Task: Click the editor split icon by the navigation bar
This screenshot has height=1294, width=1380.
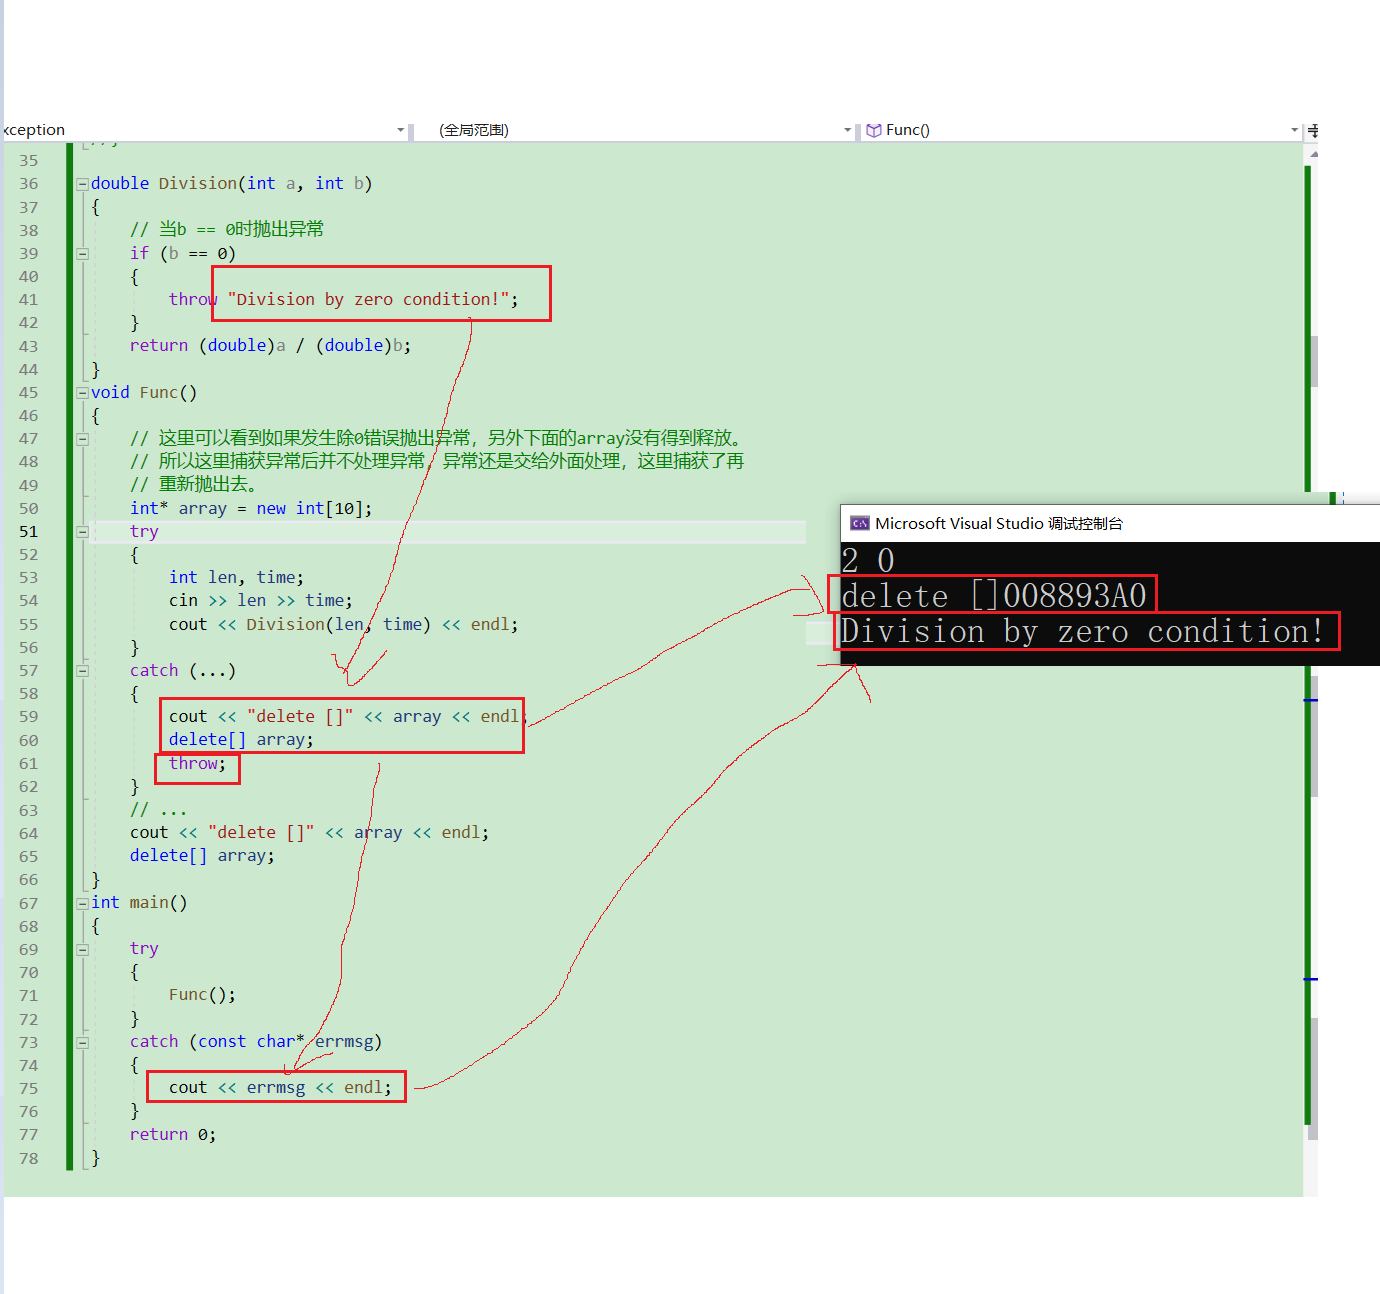Action: coord(1312,130)
